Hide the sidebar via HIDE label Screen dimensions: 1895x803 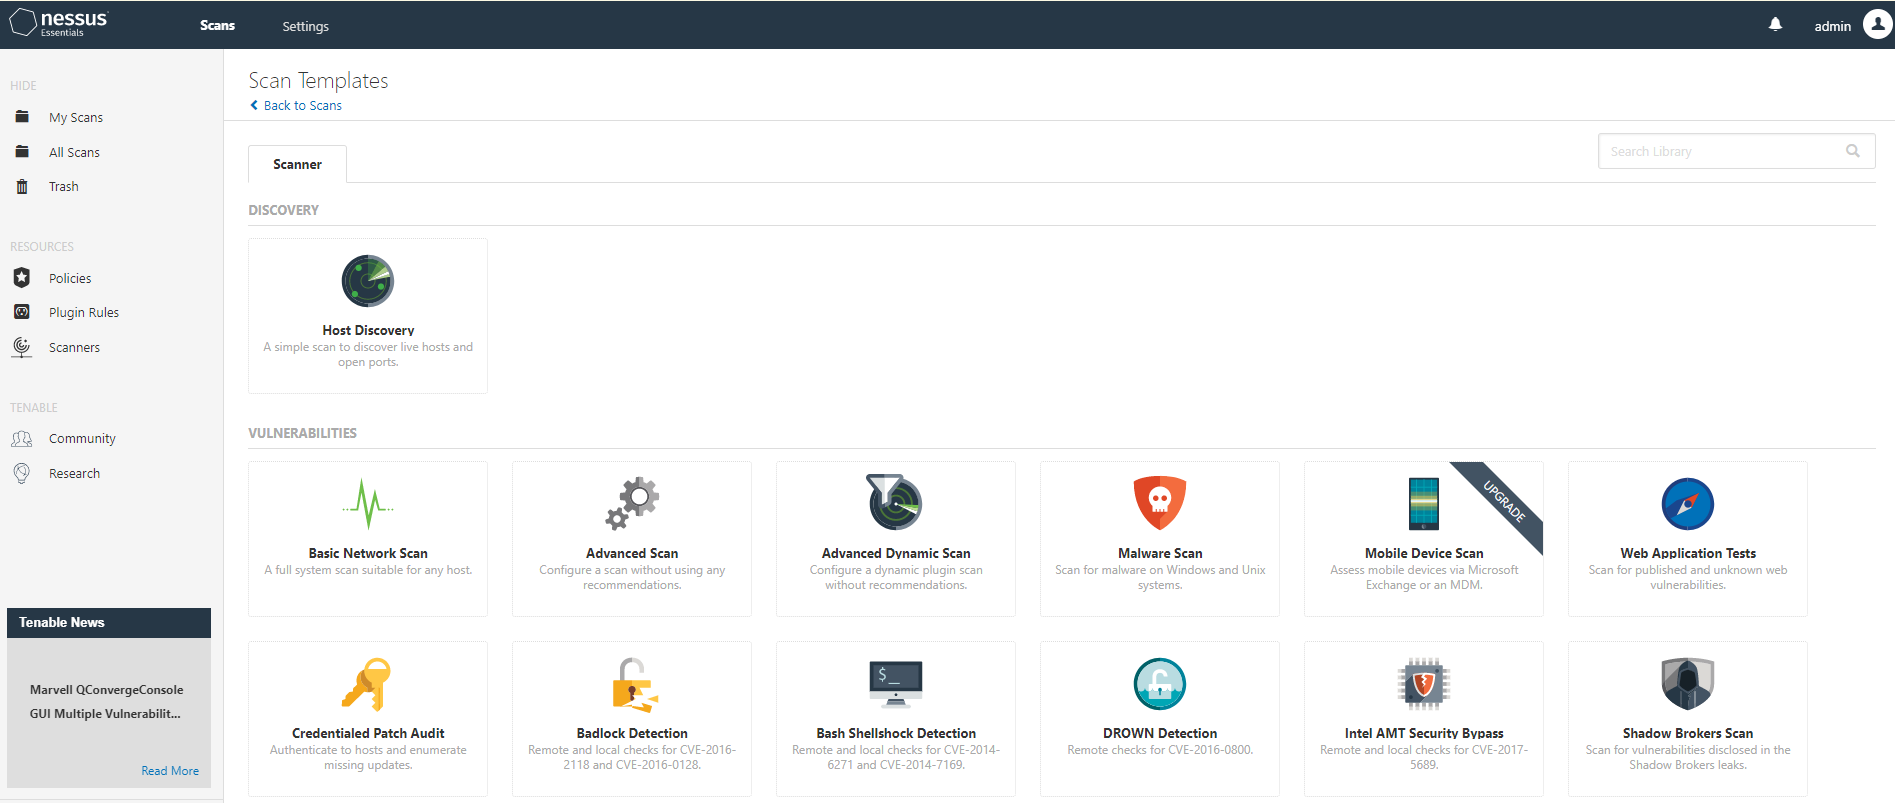[x=23, y=85]
